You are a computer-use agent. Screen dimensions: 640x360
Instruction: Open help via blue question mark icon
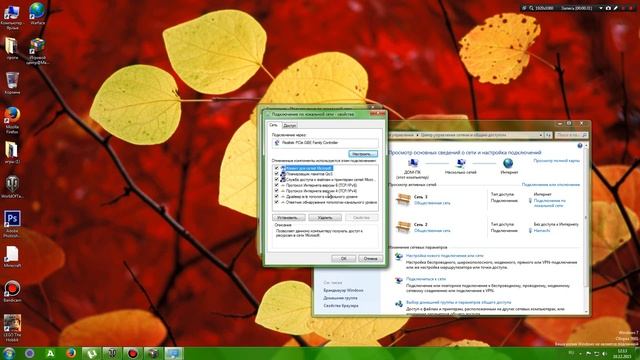[x=580, y=146]
